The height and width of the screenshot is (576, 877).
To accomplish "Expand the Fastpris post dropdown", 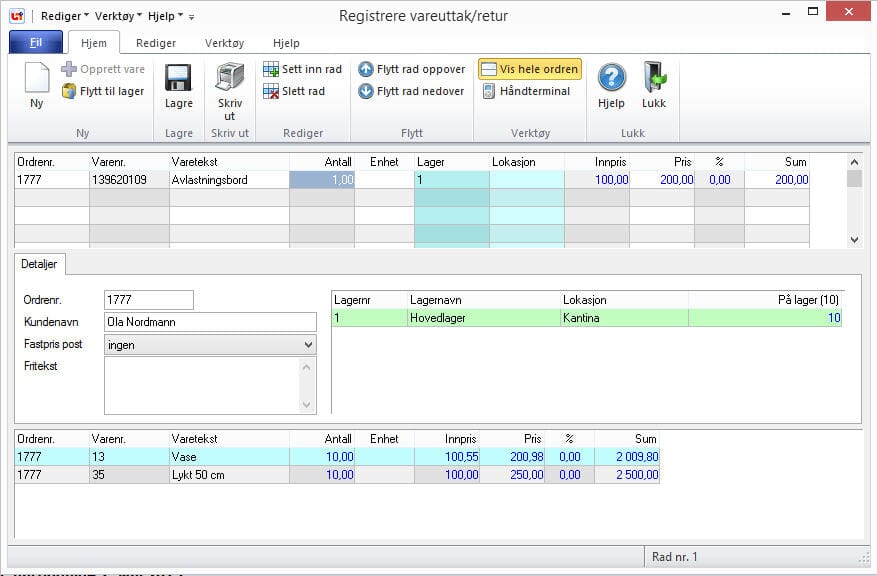I will click(x=307, y=344).
